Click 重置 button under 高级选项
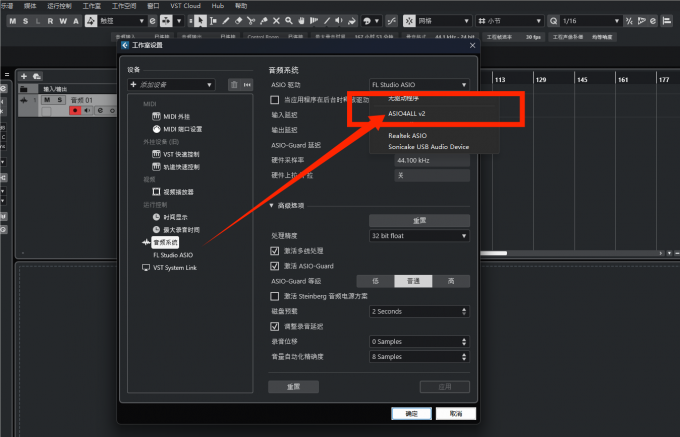The image size is (680, 437). pyautogui.click(x=419, y=221)
